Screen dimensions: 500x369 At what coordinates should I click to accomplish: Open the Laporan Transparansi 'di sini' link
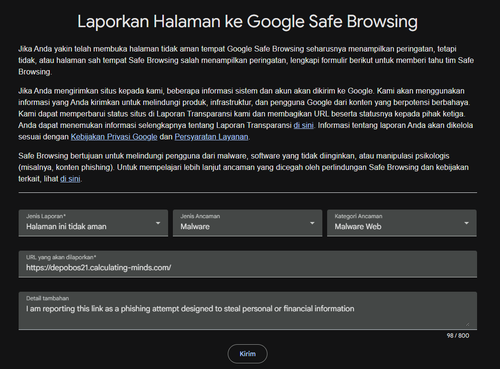point(303,125)
